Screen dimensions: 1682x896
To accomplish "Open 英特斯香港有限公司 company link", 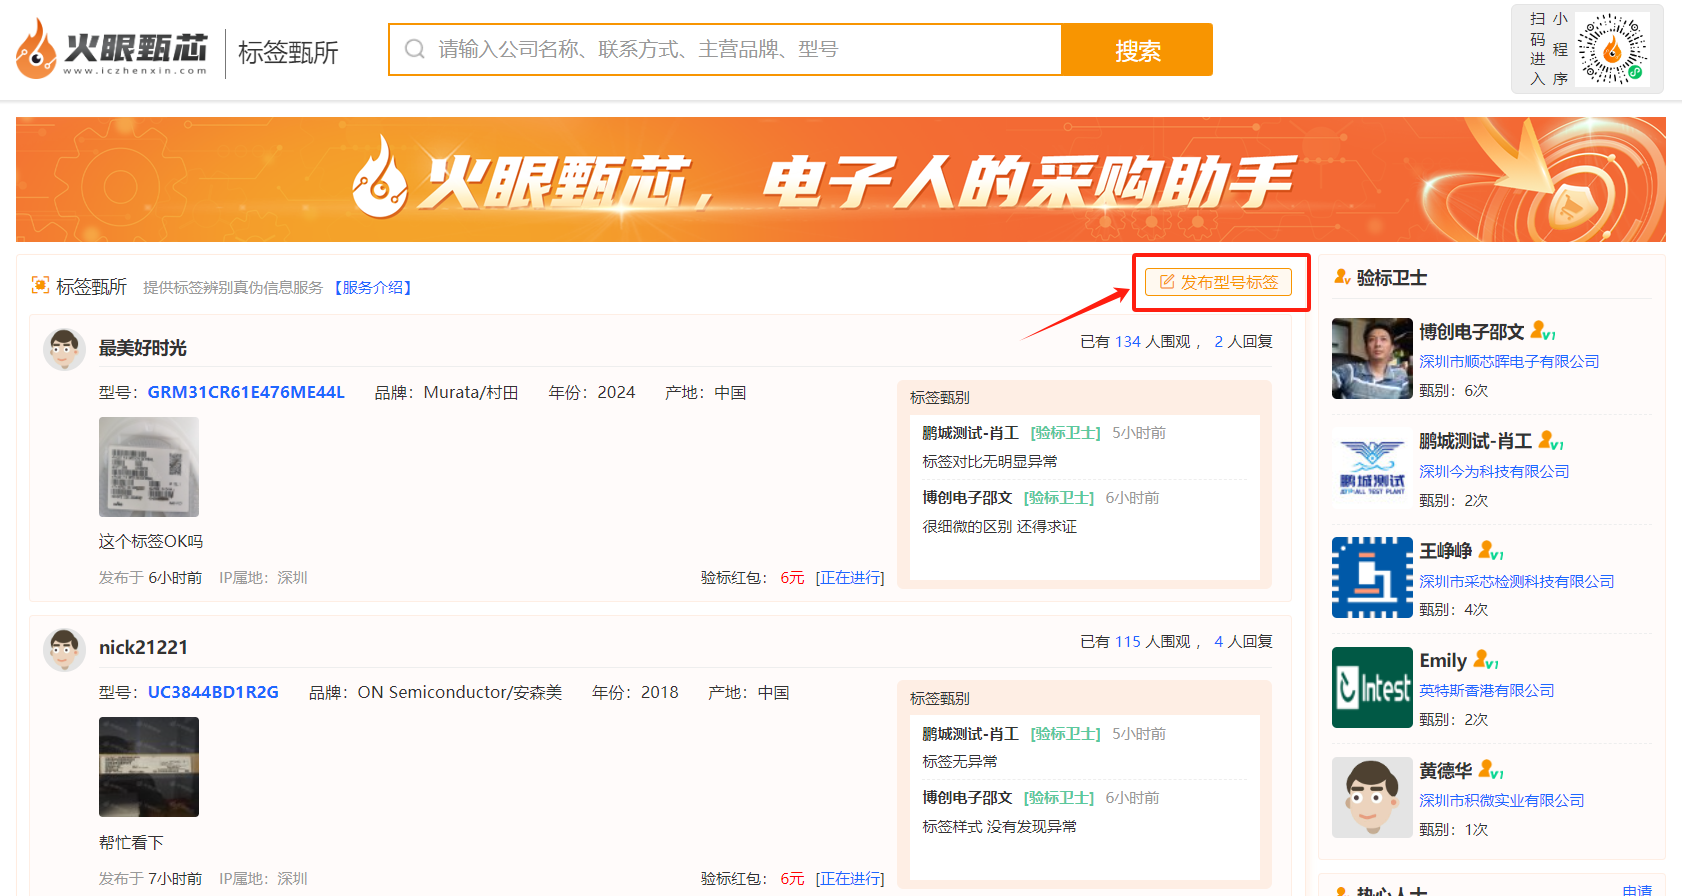I will coord(1487,690).
